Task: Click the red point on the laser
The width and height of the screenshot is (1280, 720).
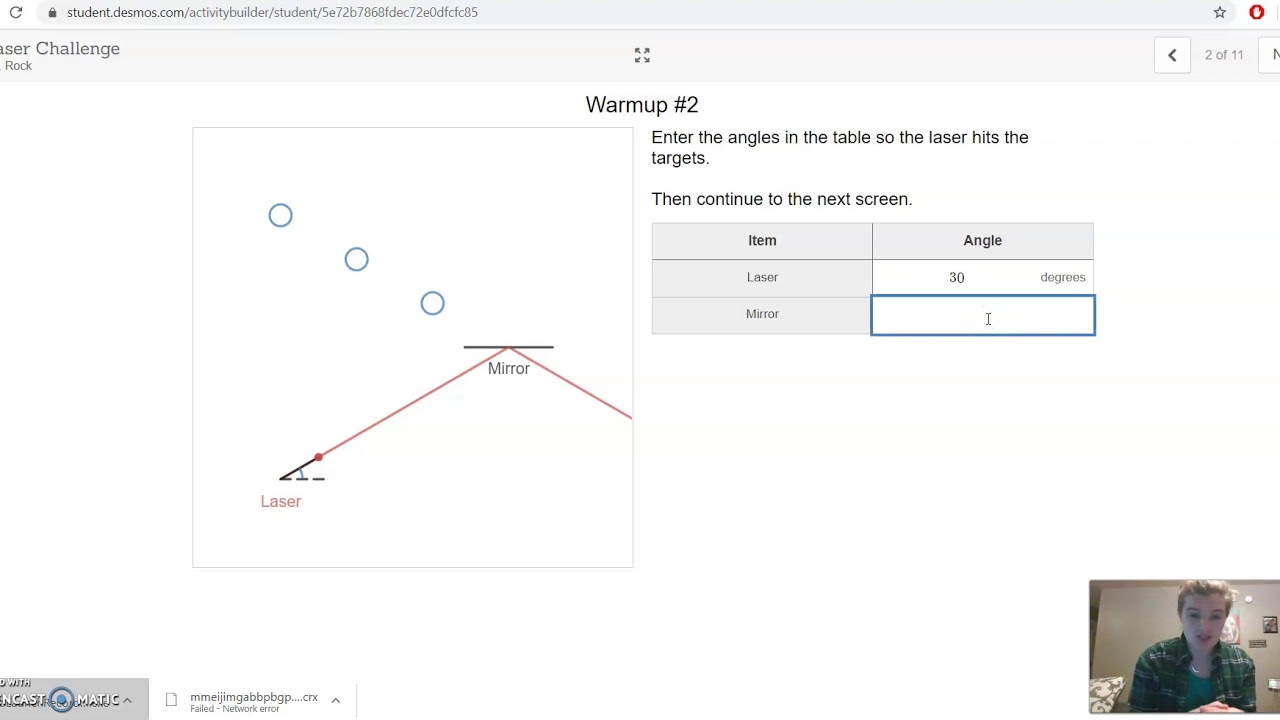Action: pyautogui.click(x=318, y=457)
